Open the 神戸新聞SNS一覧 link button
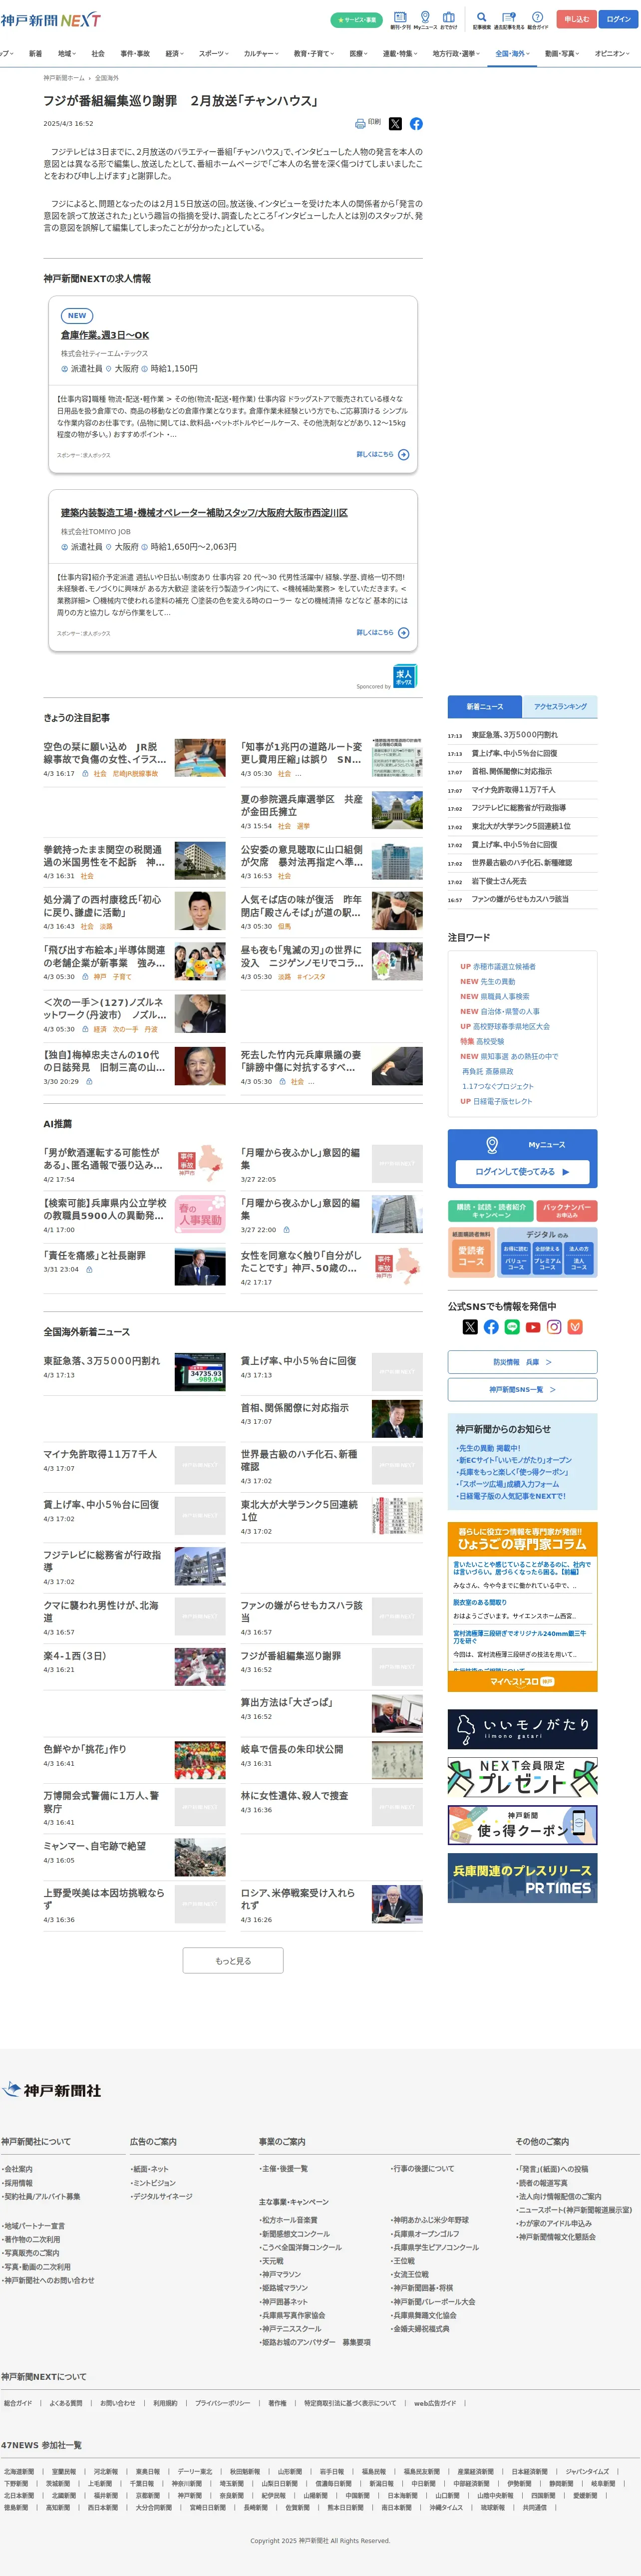Viewport: 641px width, 2576px height. [523, 1390]
